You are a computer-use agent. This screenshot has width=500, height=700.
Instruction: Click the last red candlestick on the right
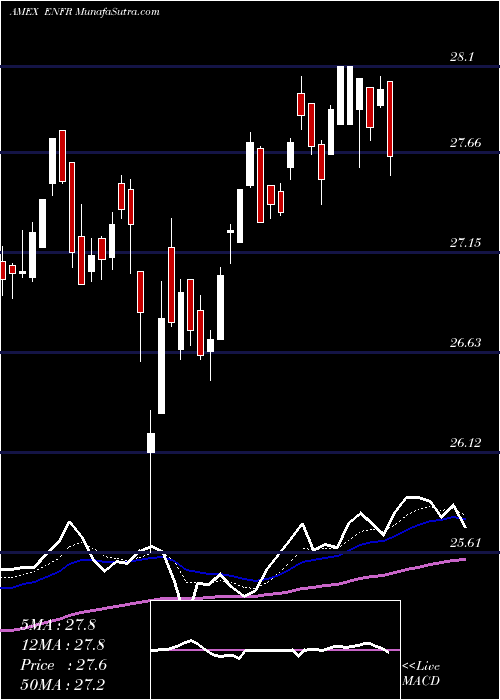[390, 119]
